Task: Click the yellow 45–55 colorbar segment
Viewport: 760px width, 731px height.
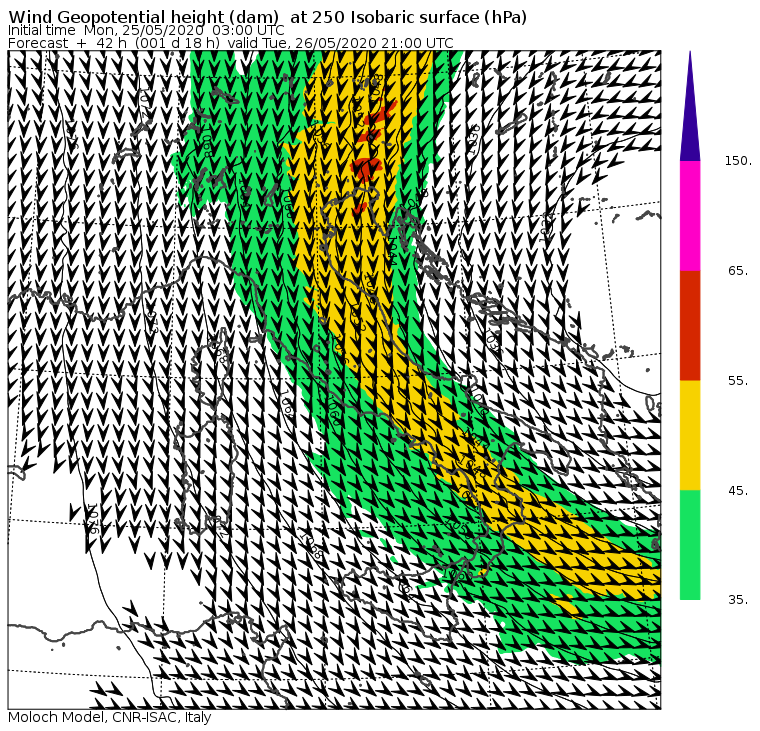Action: point(690,435)
